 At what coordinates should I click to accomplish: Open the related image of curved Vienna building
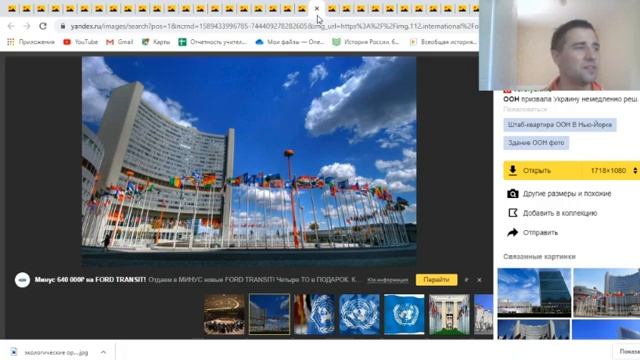(607, 293)
